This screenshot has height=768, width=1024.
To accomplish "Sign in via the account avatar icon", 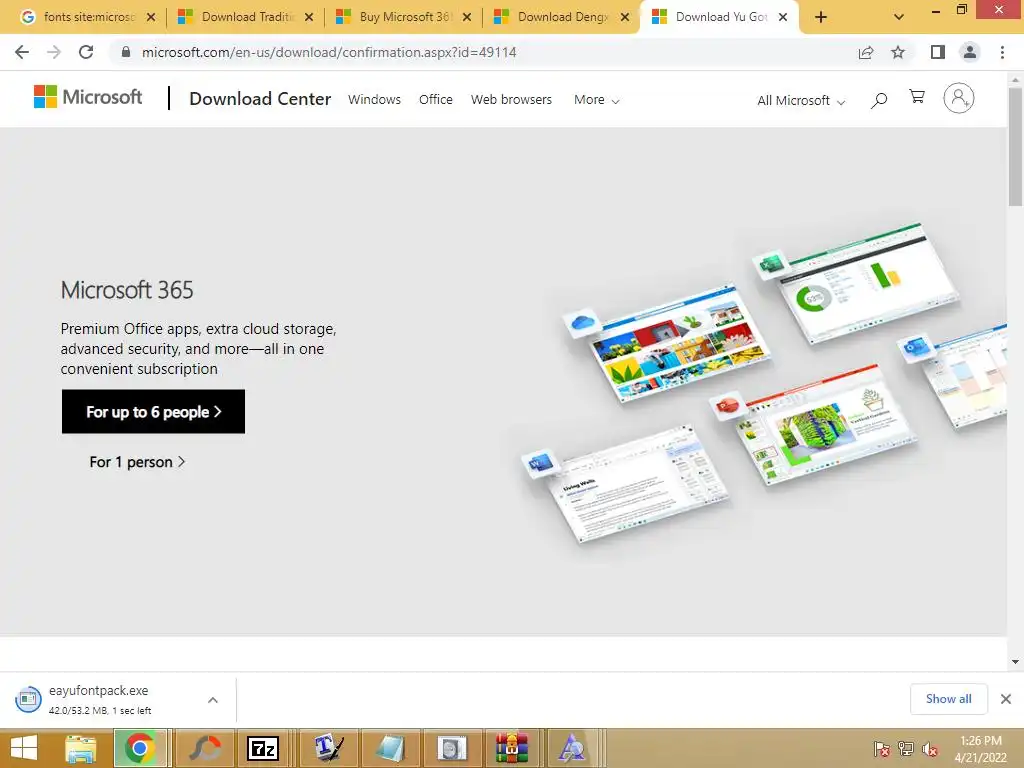I will [958, 99].
